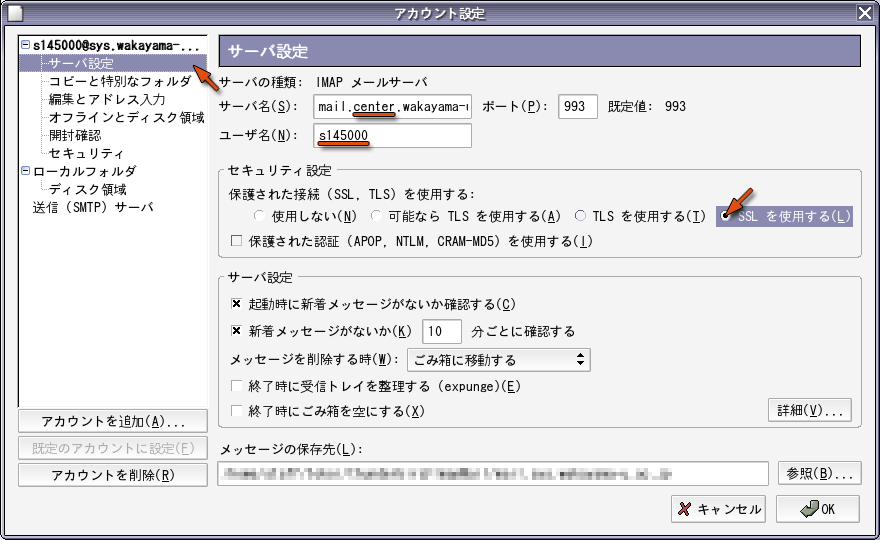
Task: Collapse the s145000@sys.wakayama account tree
Action: (x=25, y=44)
